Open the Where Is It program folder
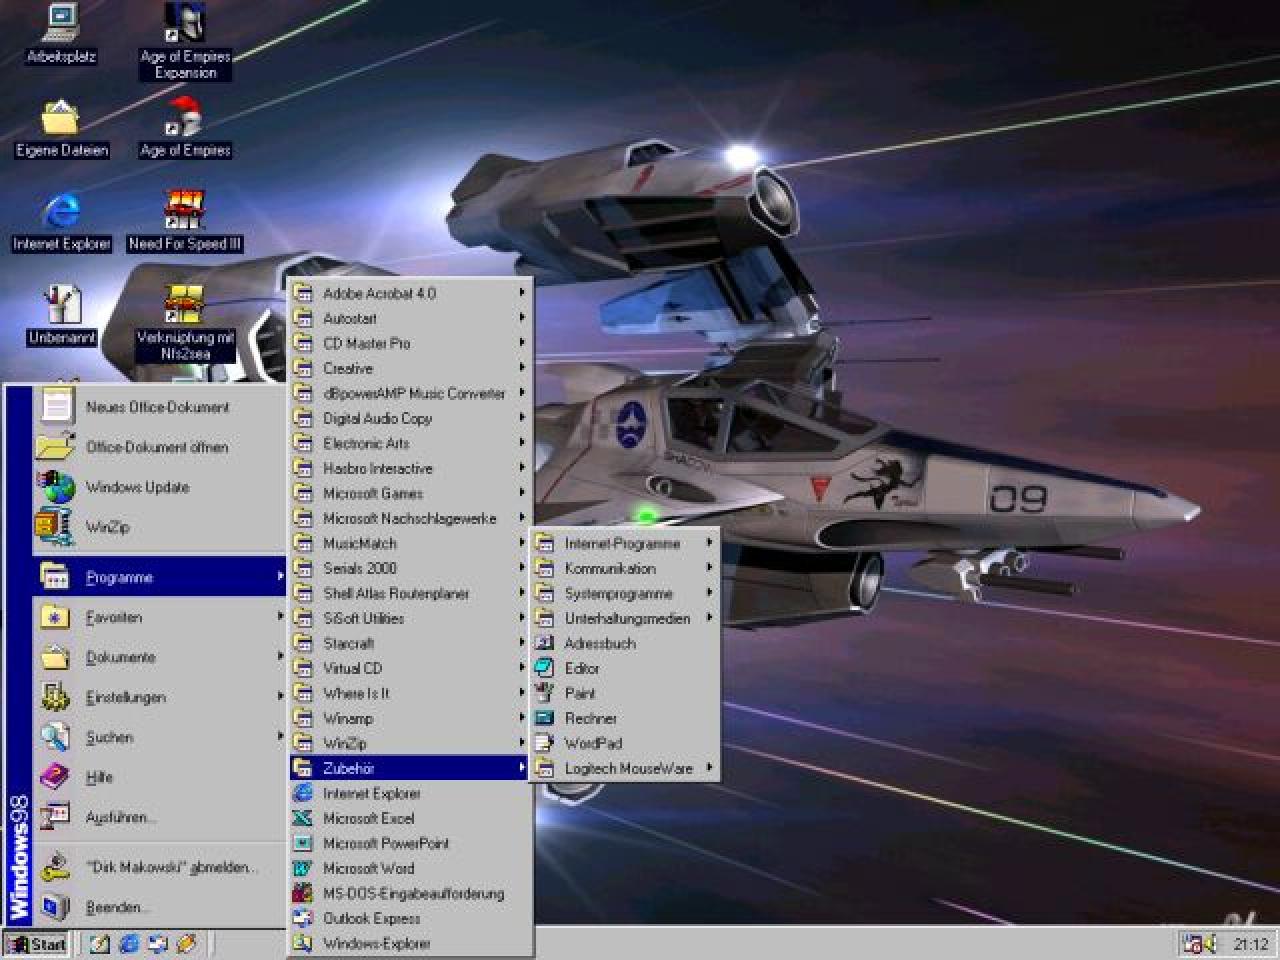This screenshot has width=1280, height=960. point(410,693)
